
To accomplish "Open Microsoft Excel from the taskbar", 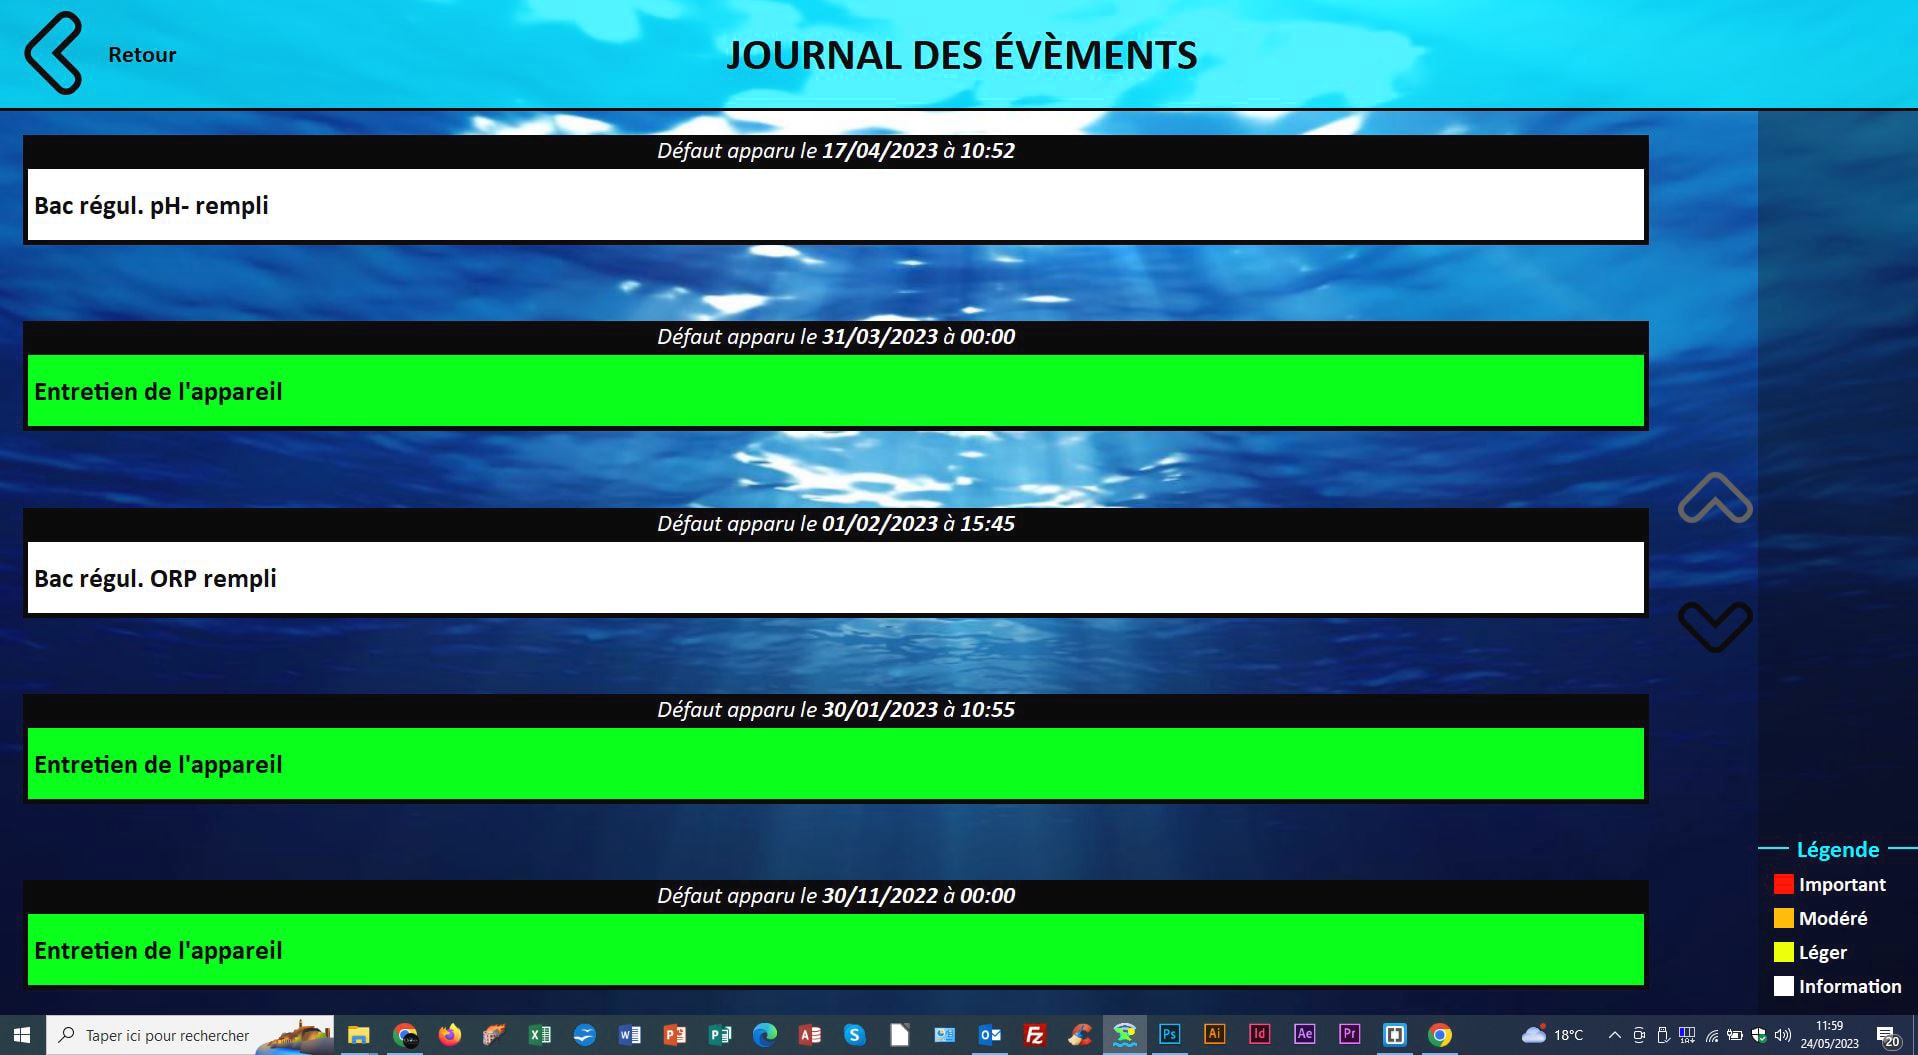I will 541,1035.
